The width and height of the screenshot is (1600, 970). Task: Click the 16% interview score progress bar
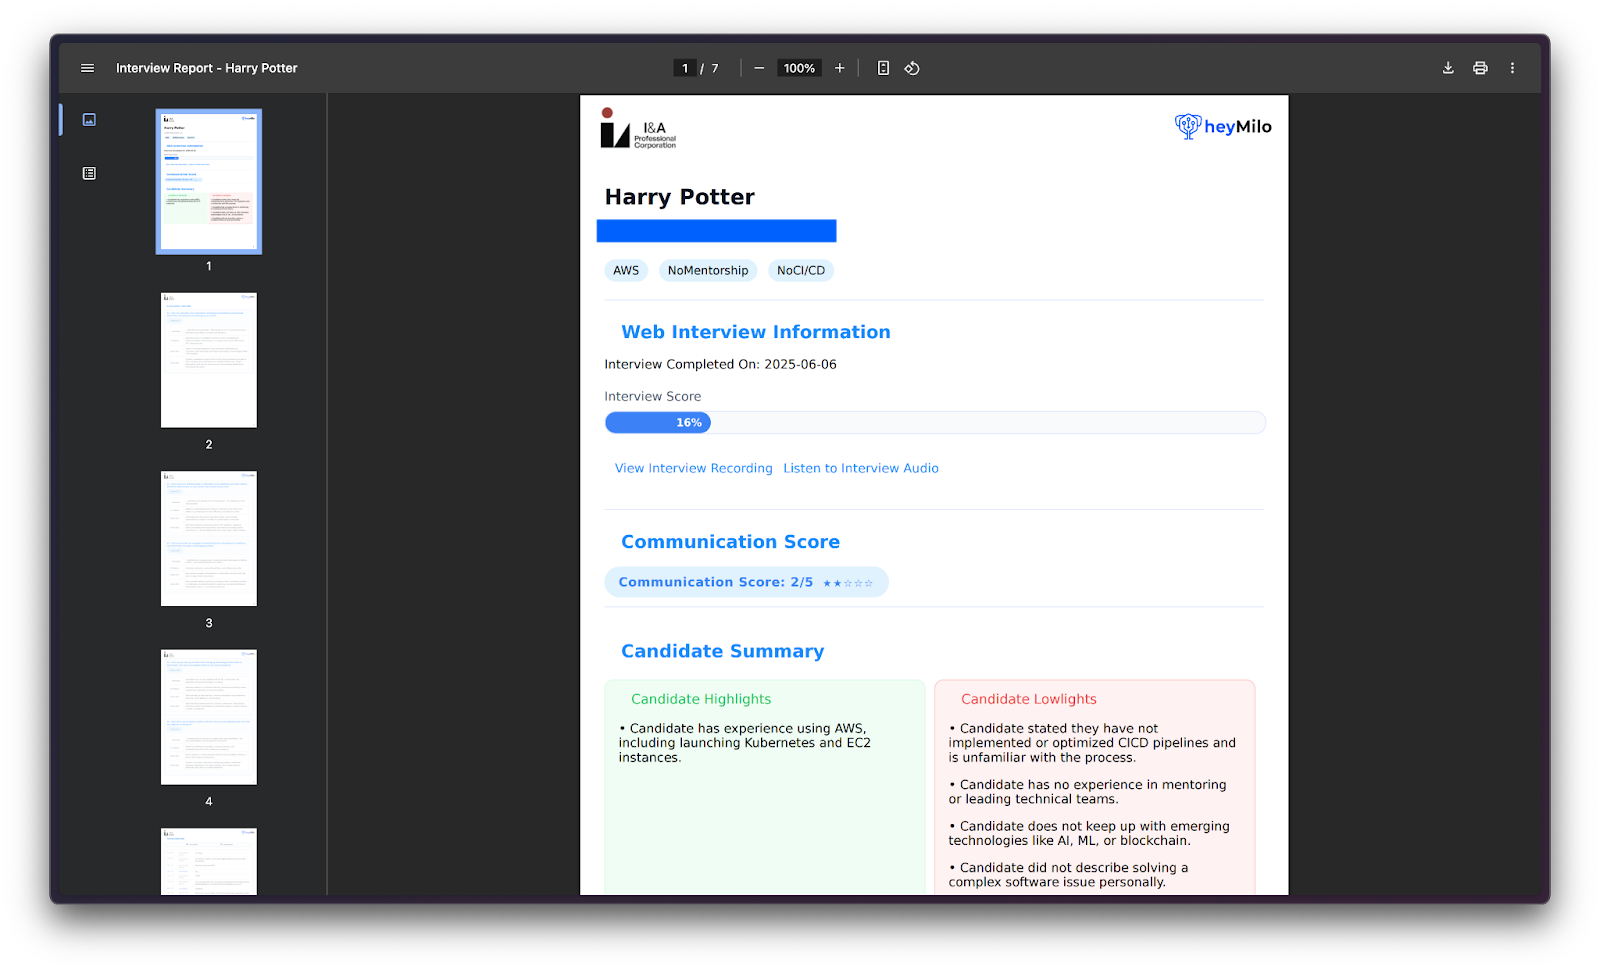[934, 423]
